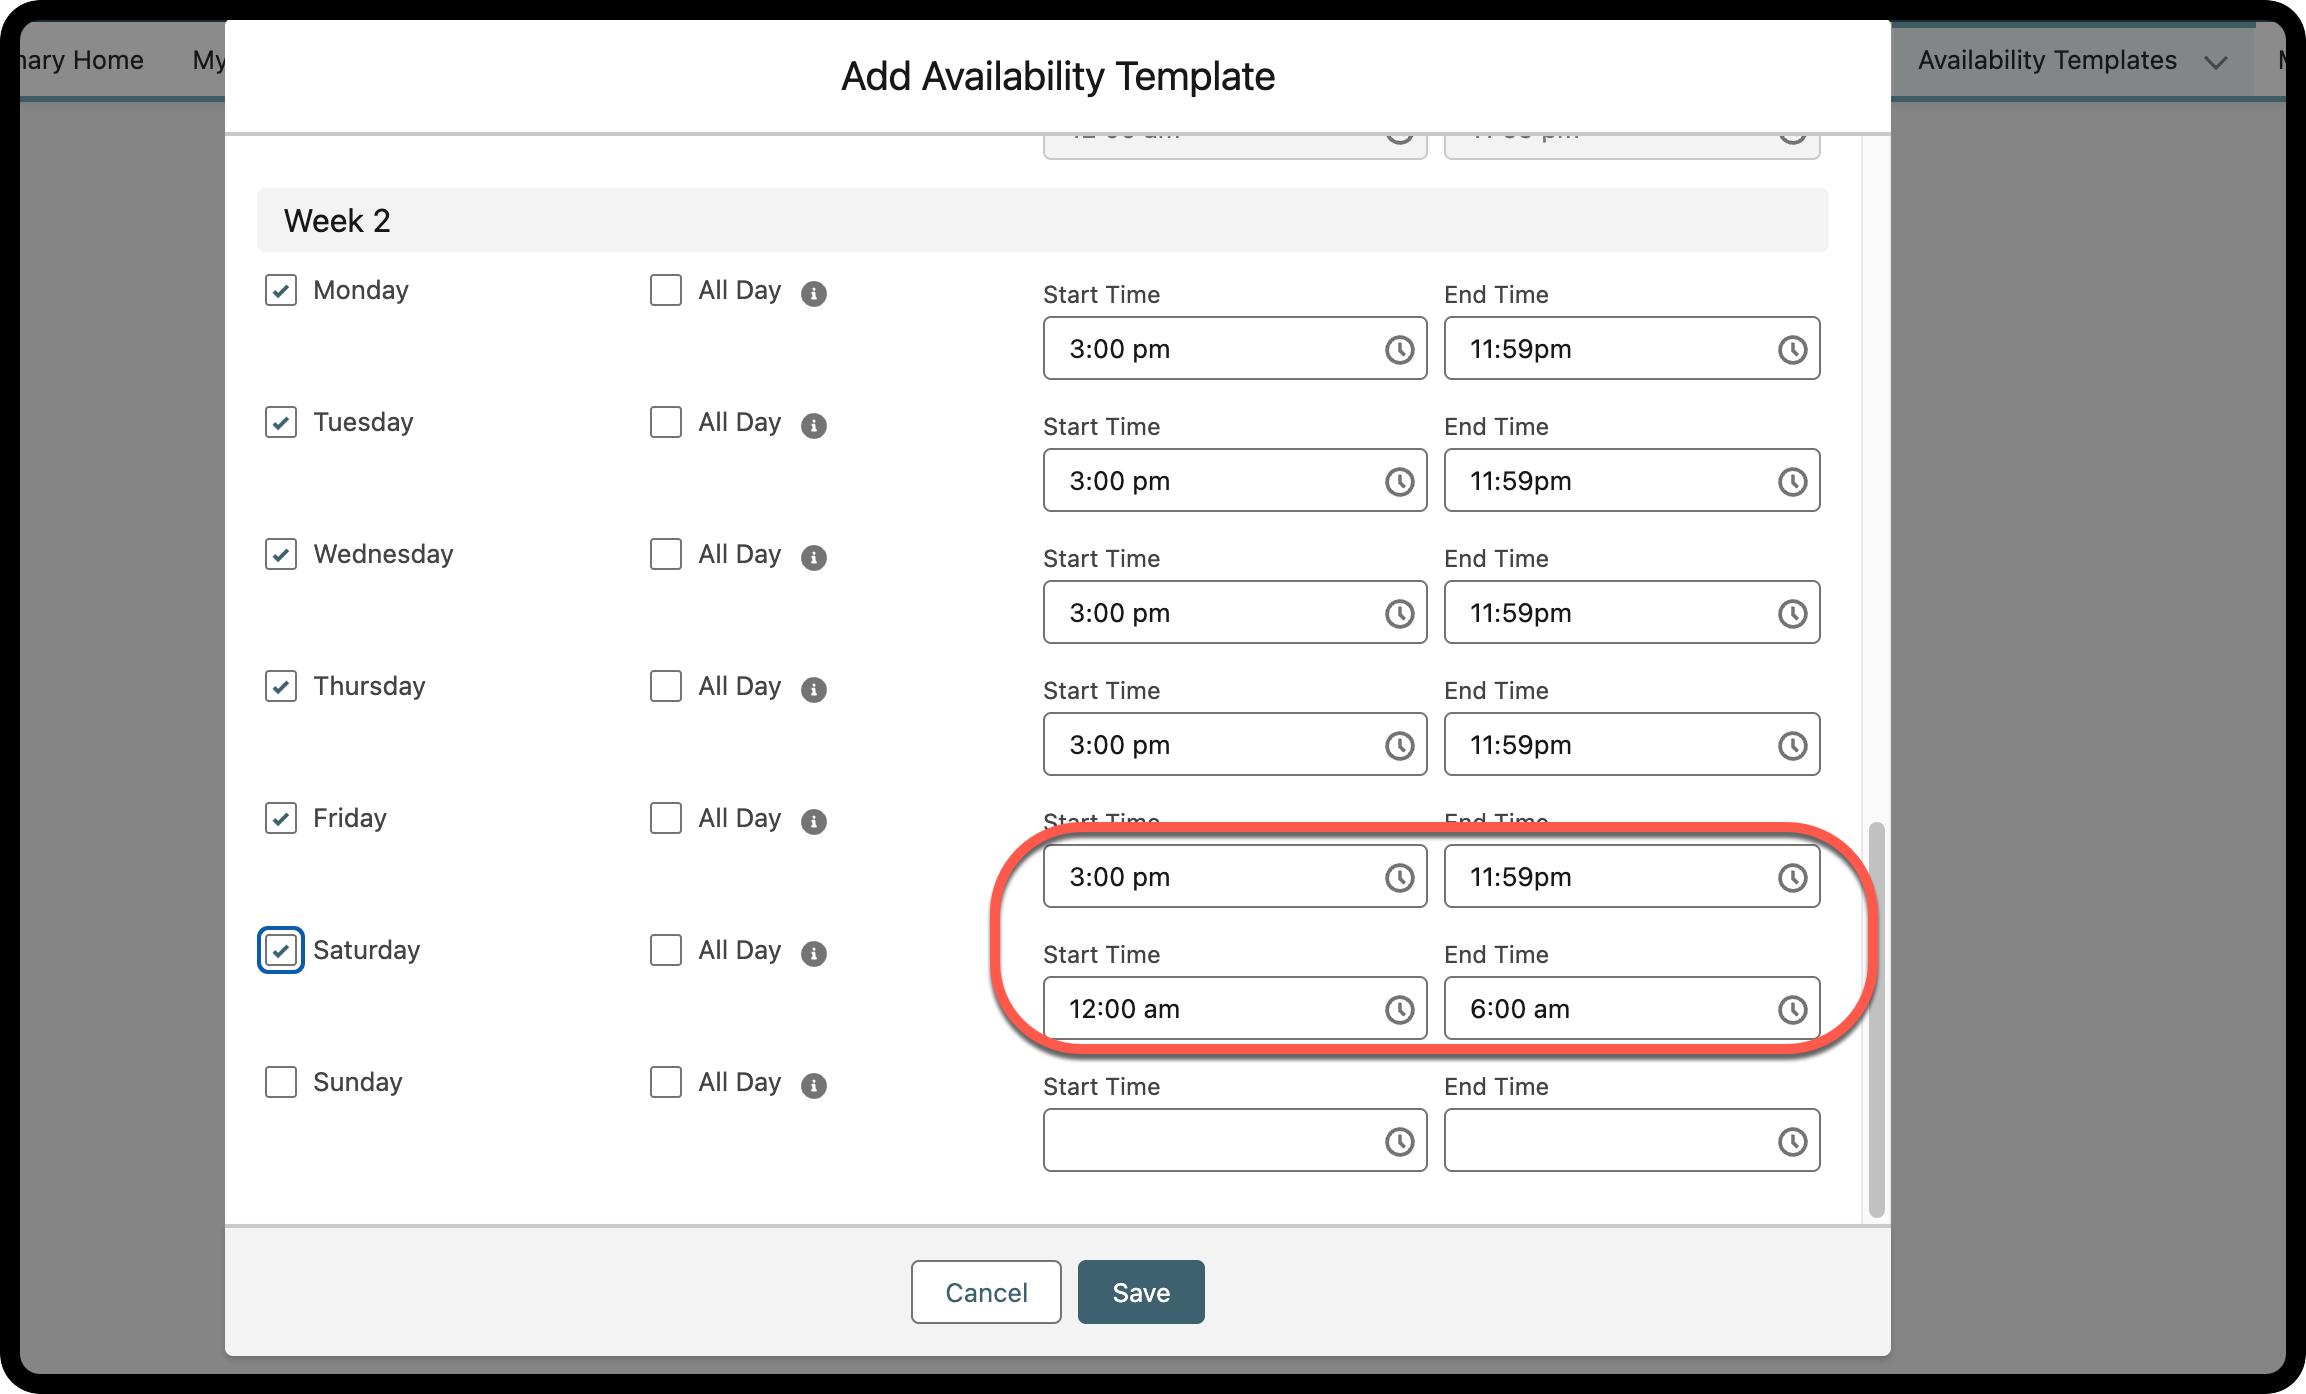Open Monday's Start Time clock picker
This screenshot has width=2306, height=1394.
click(x=1398, y=348)
